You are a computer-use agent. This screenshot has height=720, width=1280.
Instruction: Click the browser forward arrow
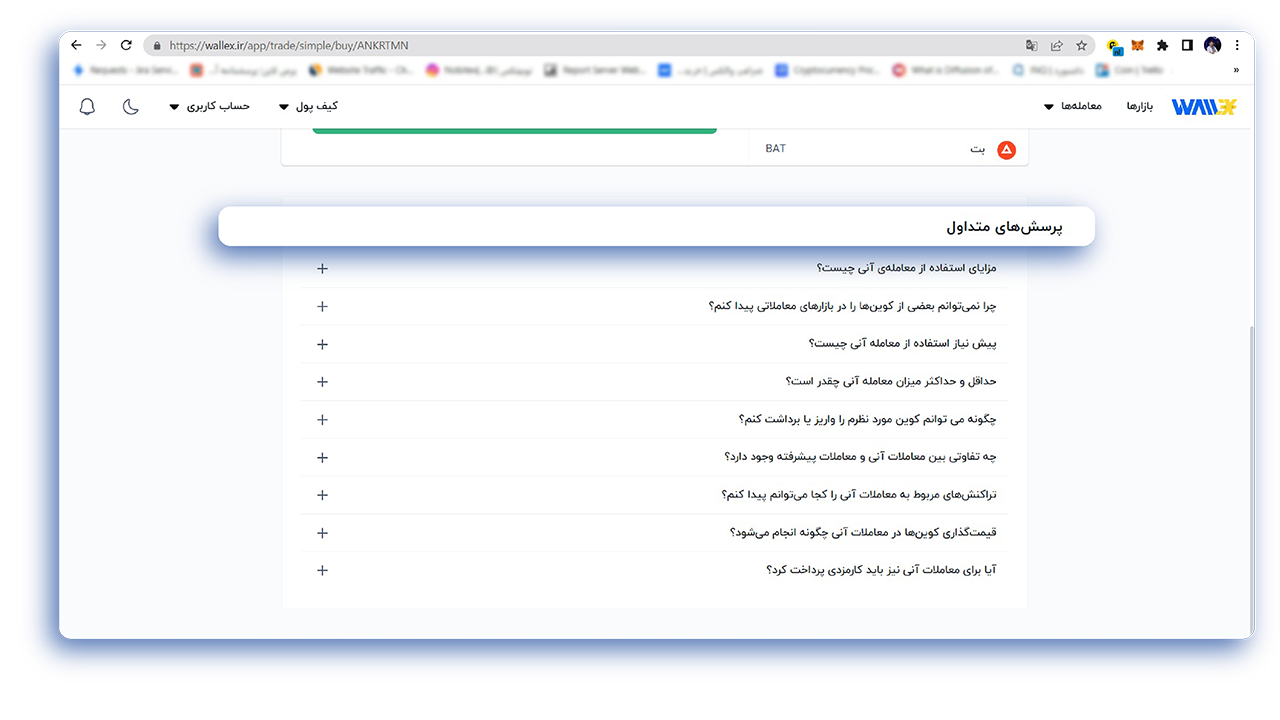pos(101,45)
